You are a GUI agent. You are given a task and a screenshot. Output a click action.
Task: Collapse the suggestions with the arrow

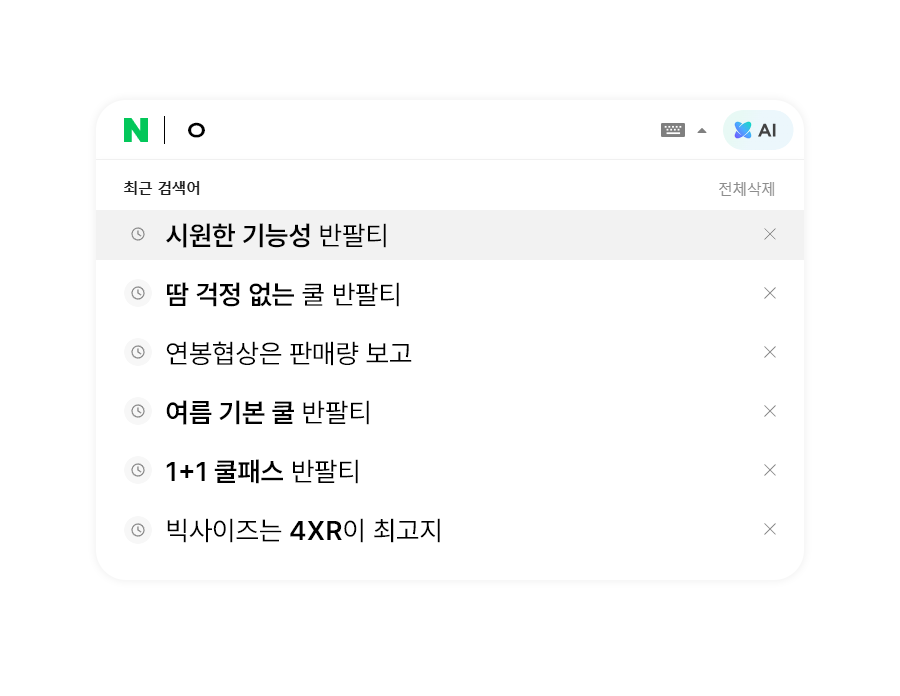[x=702, y=130]
